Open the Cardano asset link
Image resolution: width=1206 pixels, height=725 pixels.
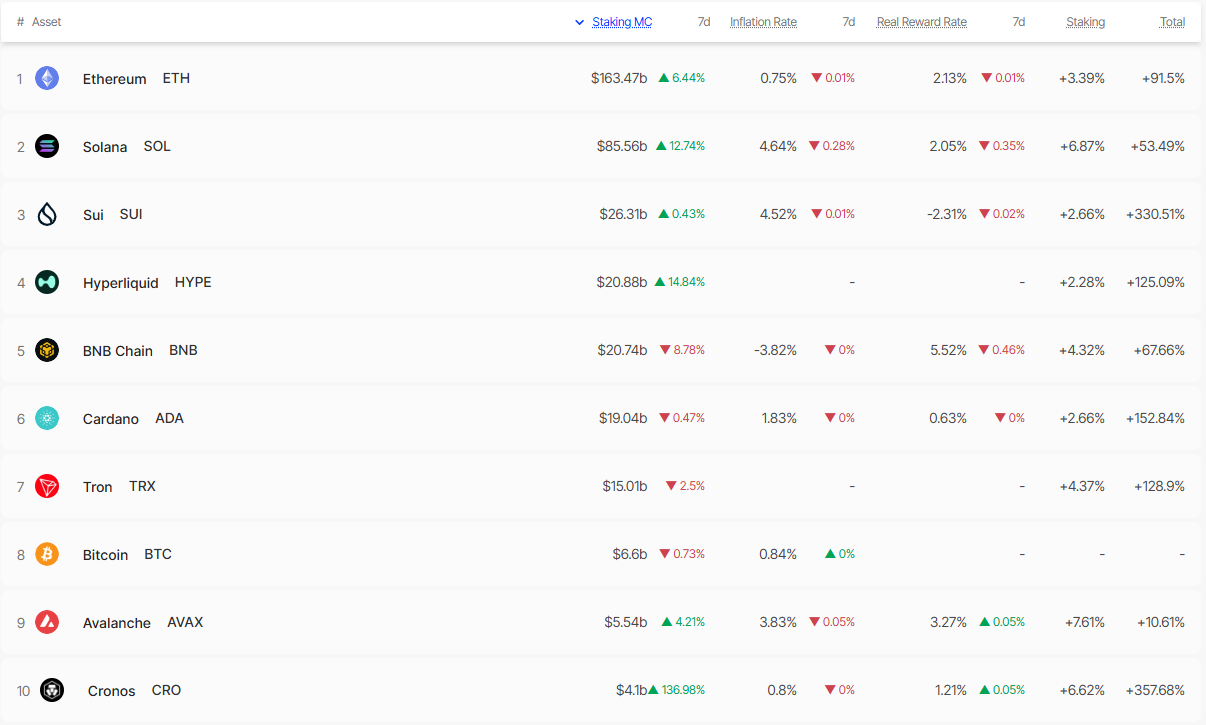point(111,419)
